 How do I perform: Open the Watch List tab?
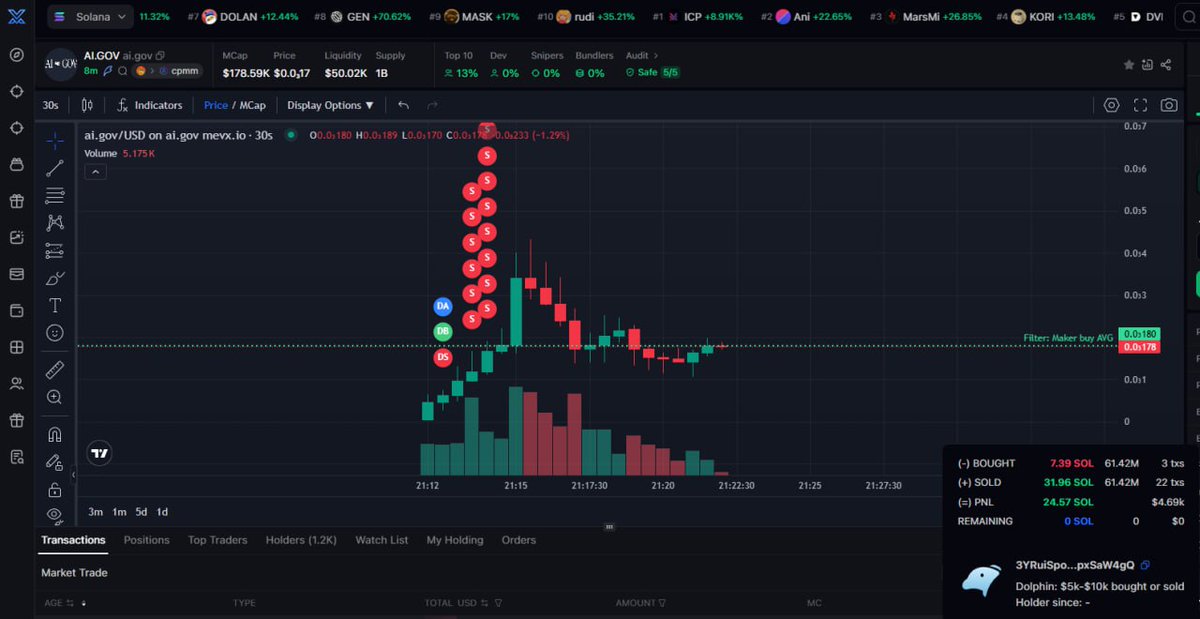point(382,540)
